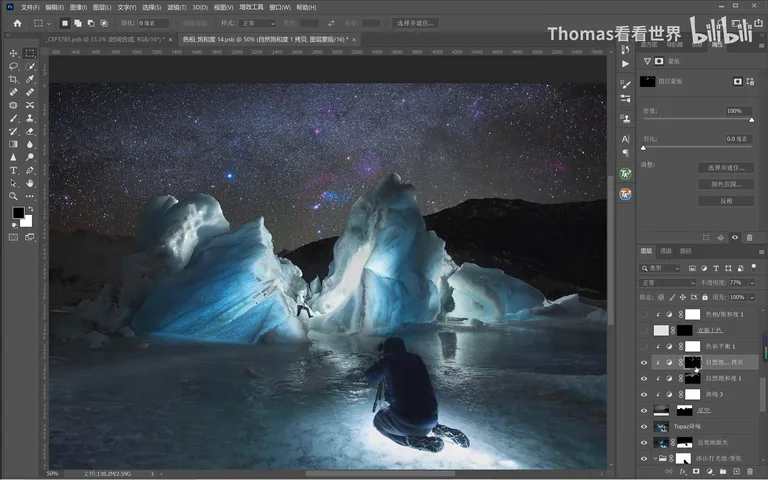Image resolution: width=768 pixels, height=480 pixels.
Task: Click the 羽化 feather input field in options bar
Action: coord(153,23)
